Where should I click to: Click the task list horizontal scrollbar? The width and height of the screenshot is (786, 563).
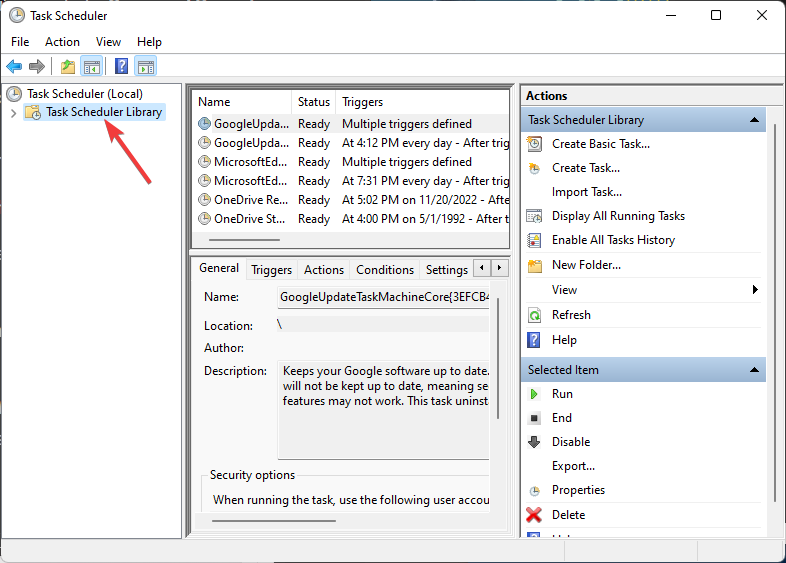(244, 240)
